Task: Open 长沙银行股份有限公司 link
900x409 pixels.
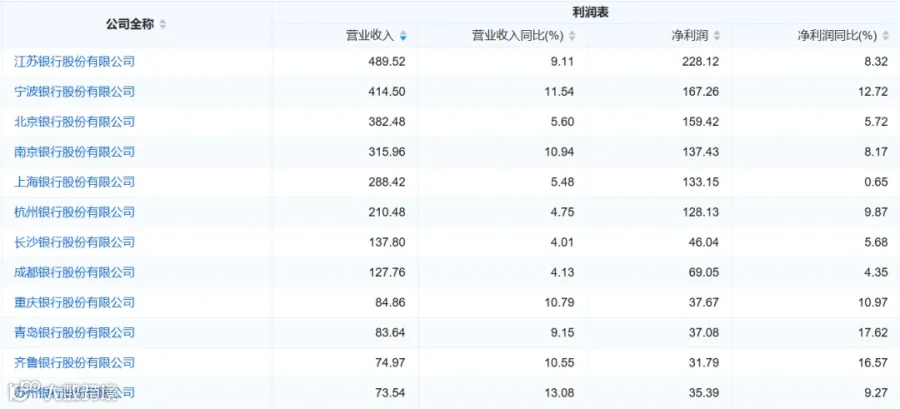Action: pos(75,242)
